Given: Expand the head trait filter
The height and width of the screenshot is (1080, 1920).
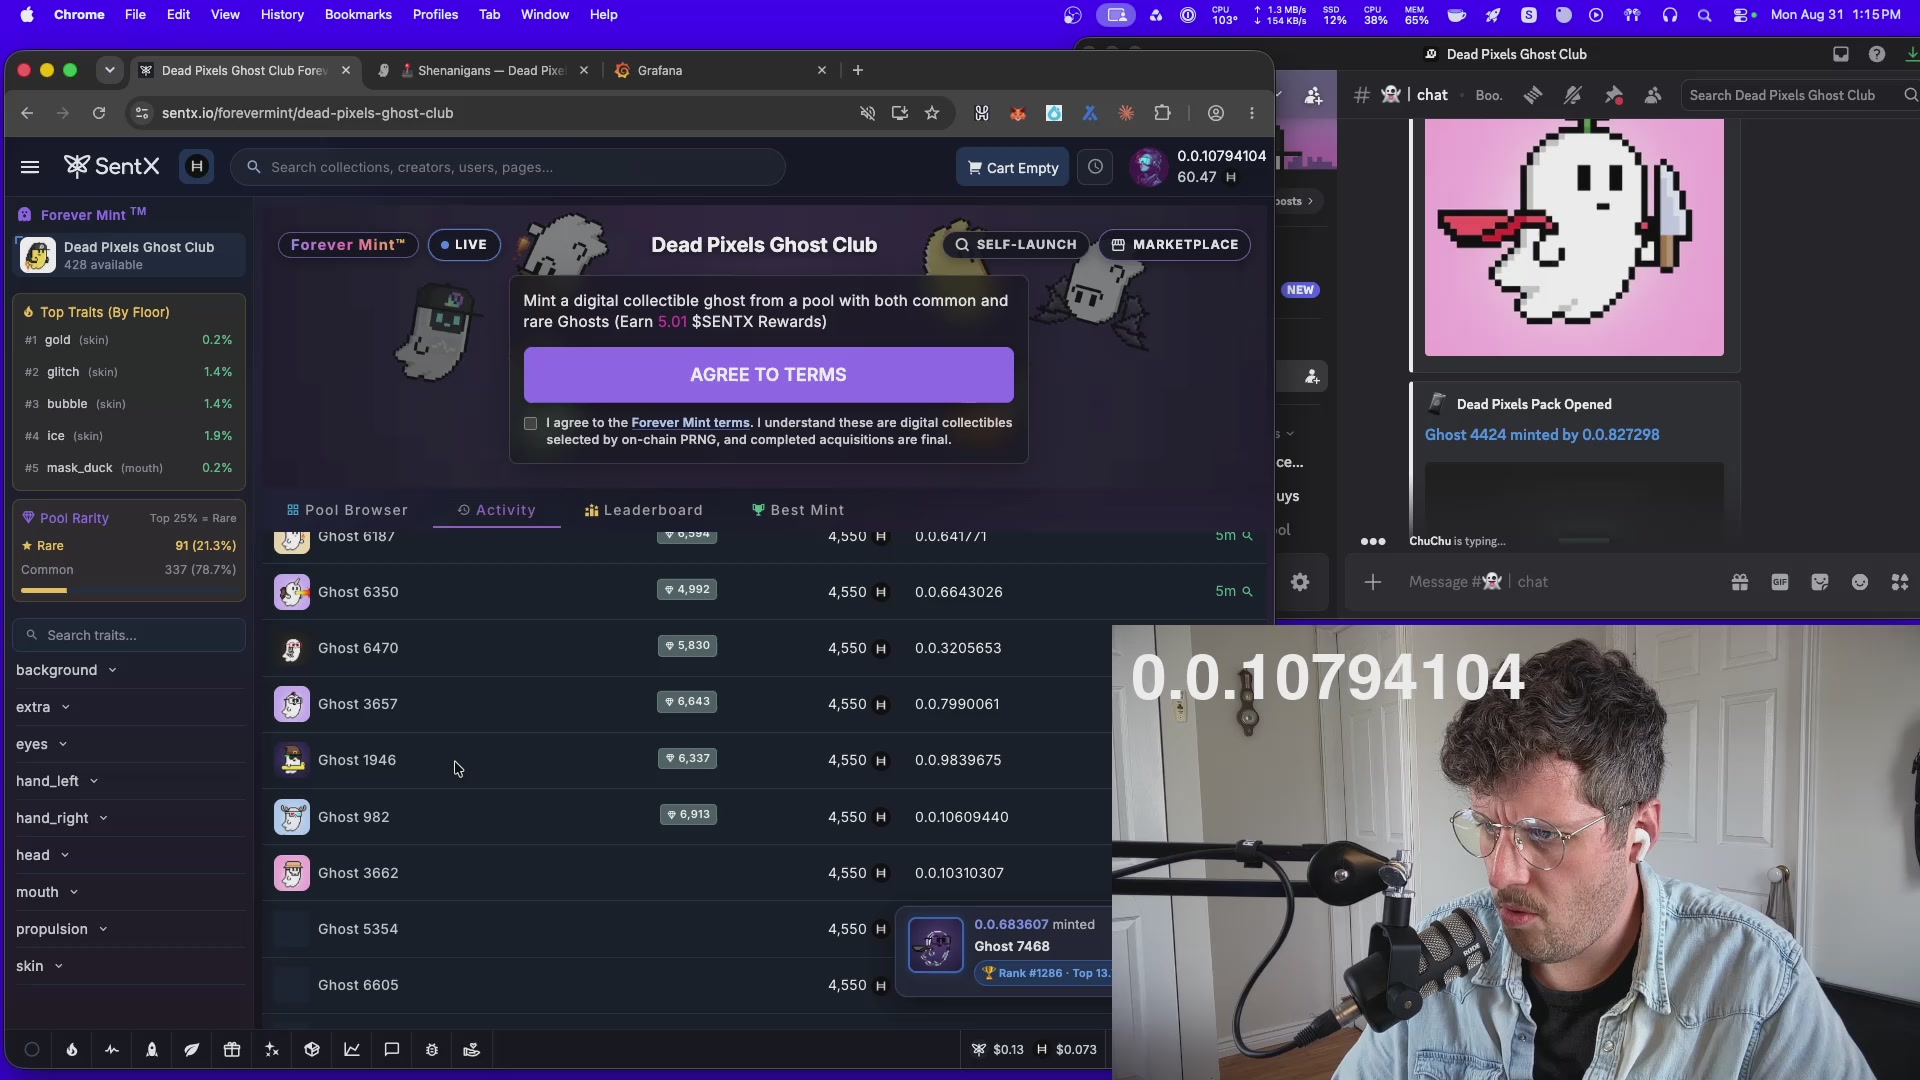Looking at the screenshot, I should coord(42,855).
